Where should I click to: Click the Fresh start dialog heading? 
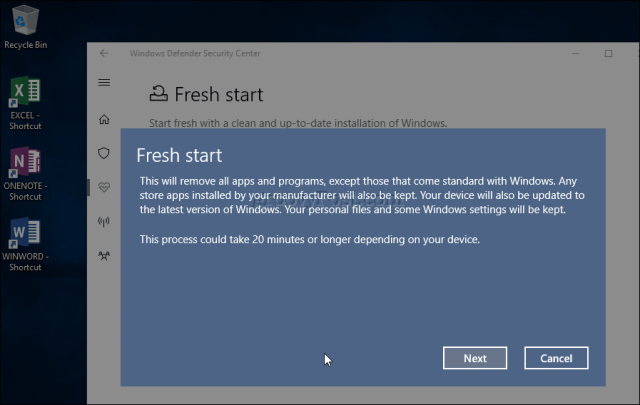(179, 156)
